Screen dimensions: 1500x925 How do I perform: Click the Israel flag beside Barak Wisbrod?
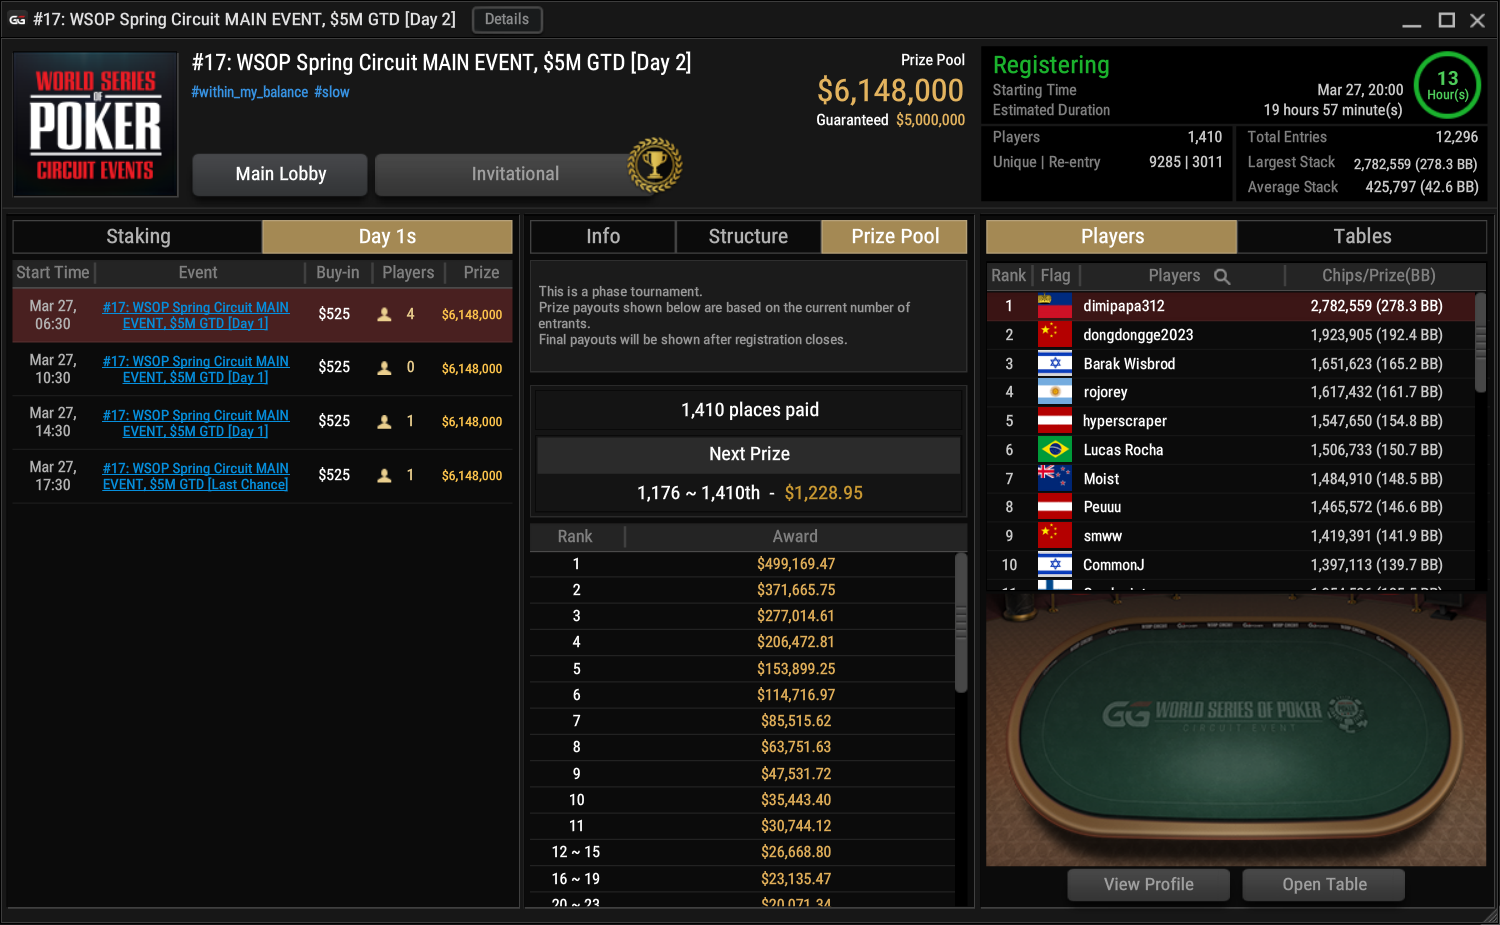coord(1054,364)
